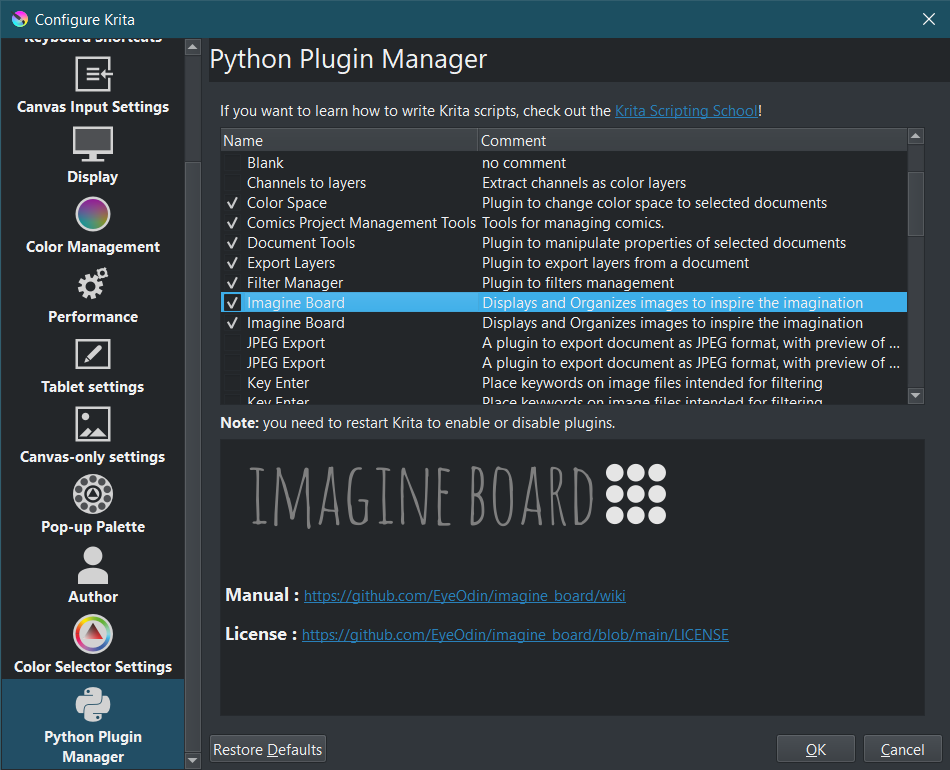Open the Pop-up Palette icon
Screen dimensions: 950x770
click(x=93, y=494)
